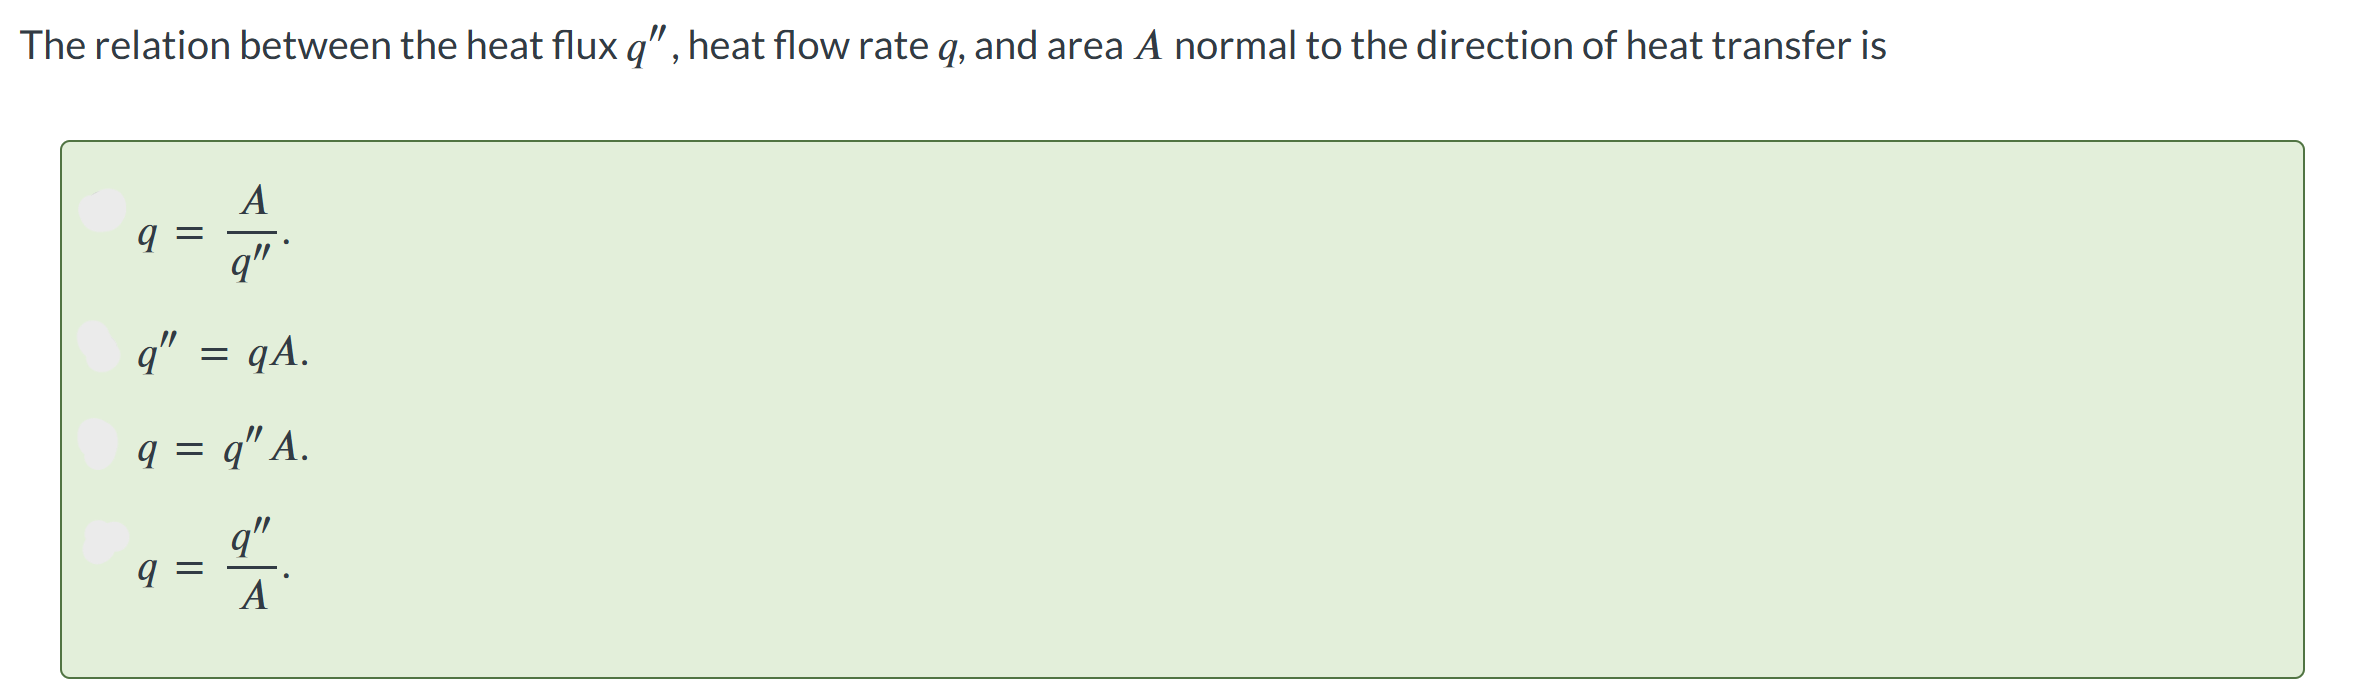Click the italic A symbol in the question
Image resolution: width=2371 pixels, height=700 pixels.
click(1148, 46)
